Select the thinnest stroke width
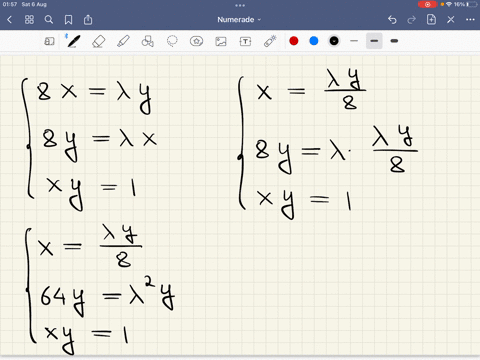Image resolution: width=480 pixels, height=360 pixels. 354,41
